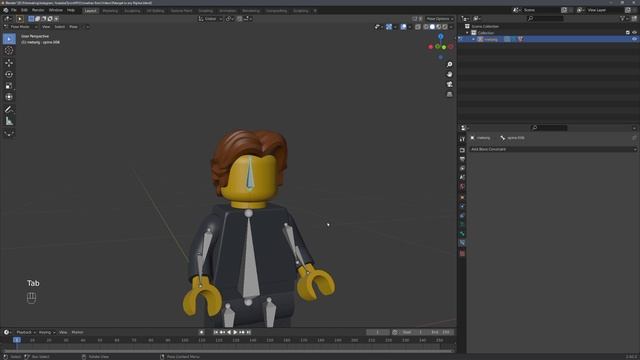Collapse the Collection tree item

[x=467, y=33]
